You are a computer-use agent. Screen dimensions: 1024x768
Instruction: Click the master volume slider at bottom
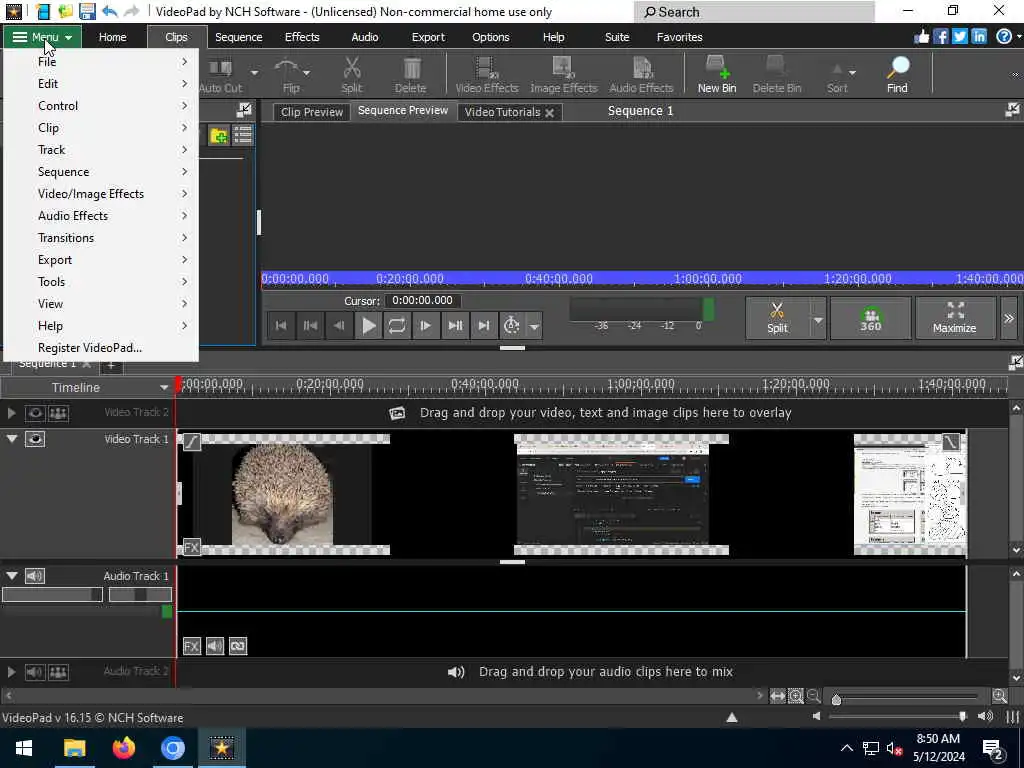[899, 716]
